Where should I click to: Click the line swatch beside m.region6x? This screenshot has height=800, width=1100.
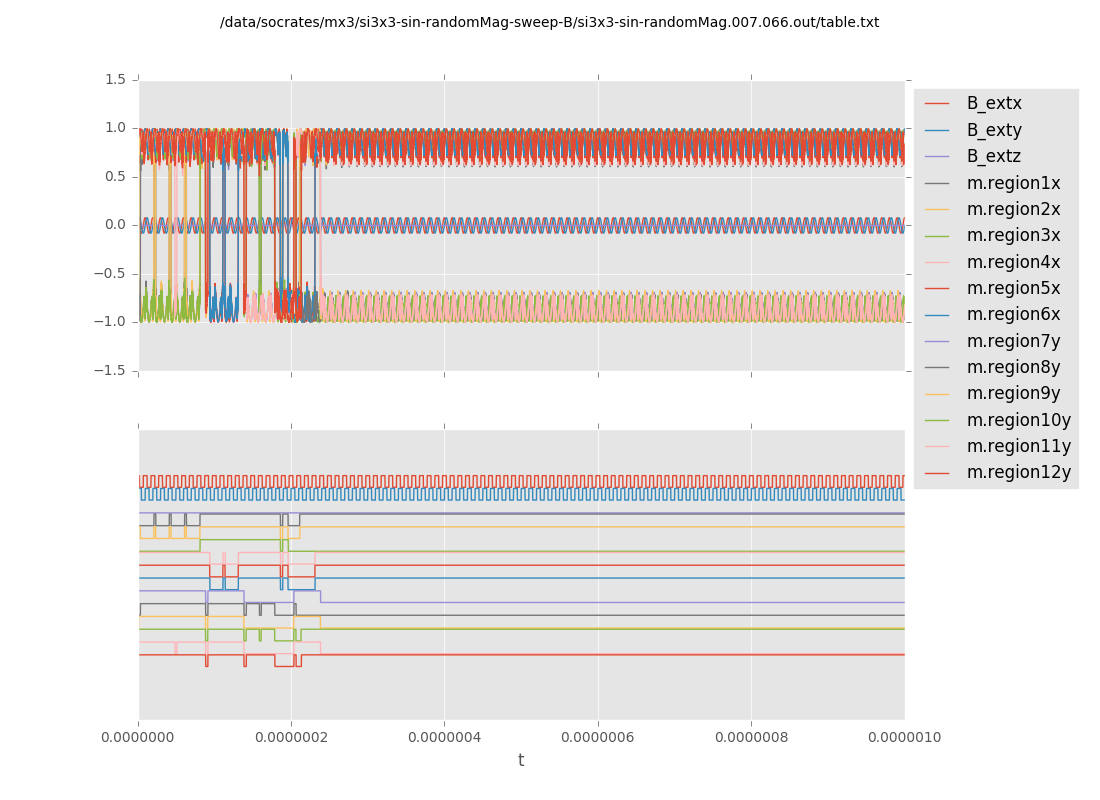tap(937, 315)
